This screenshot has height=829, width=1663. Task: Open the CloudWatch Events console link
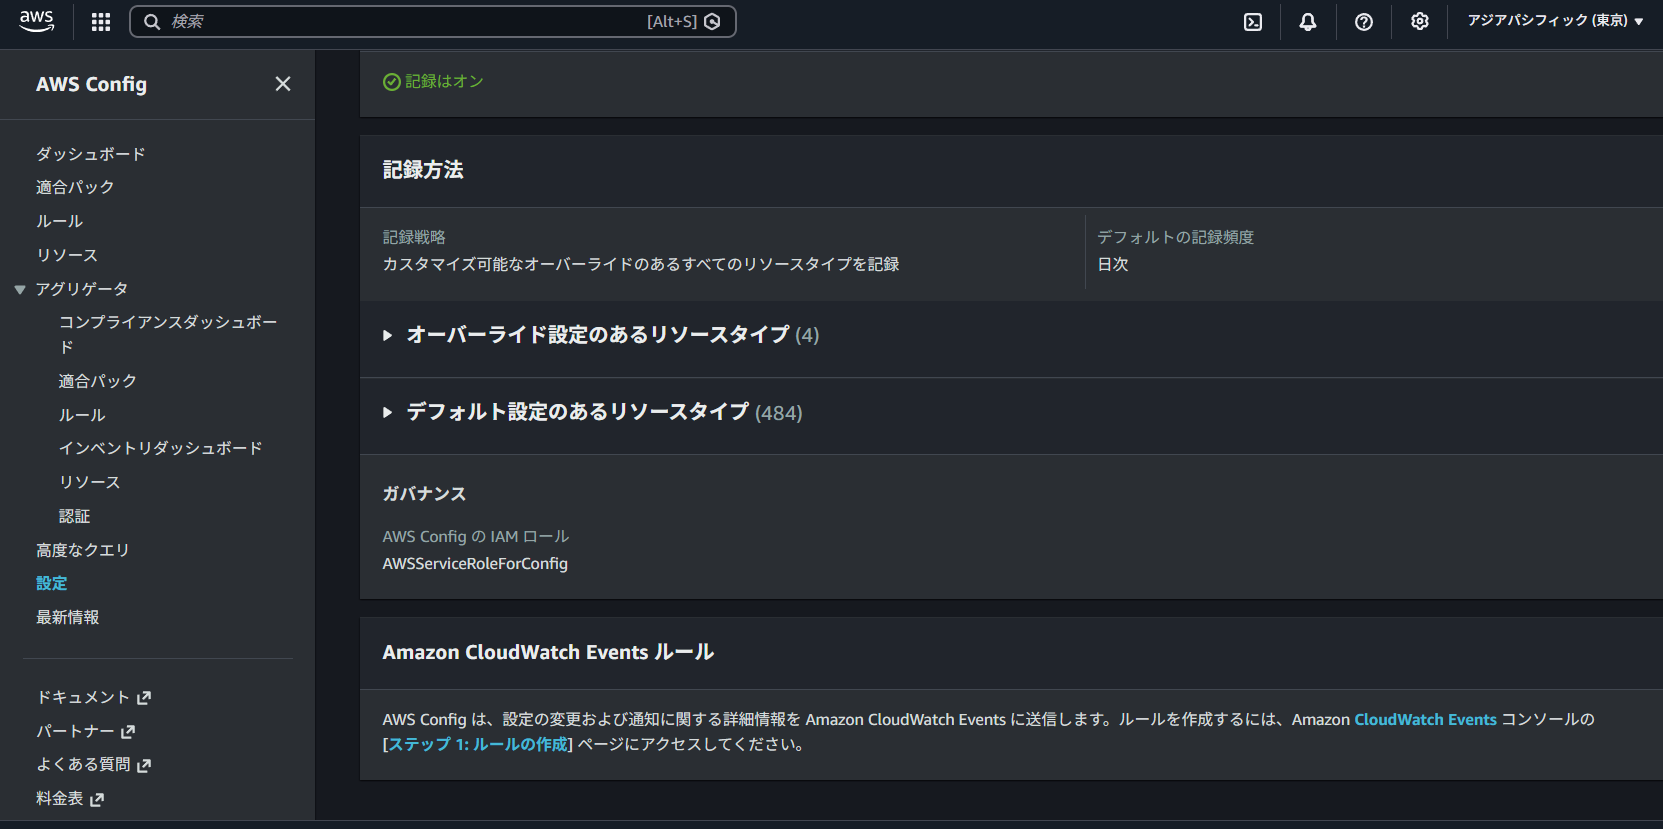pyautogui.click(x=1425, y=720)
